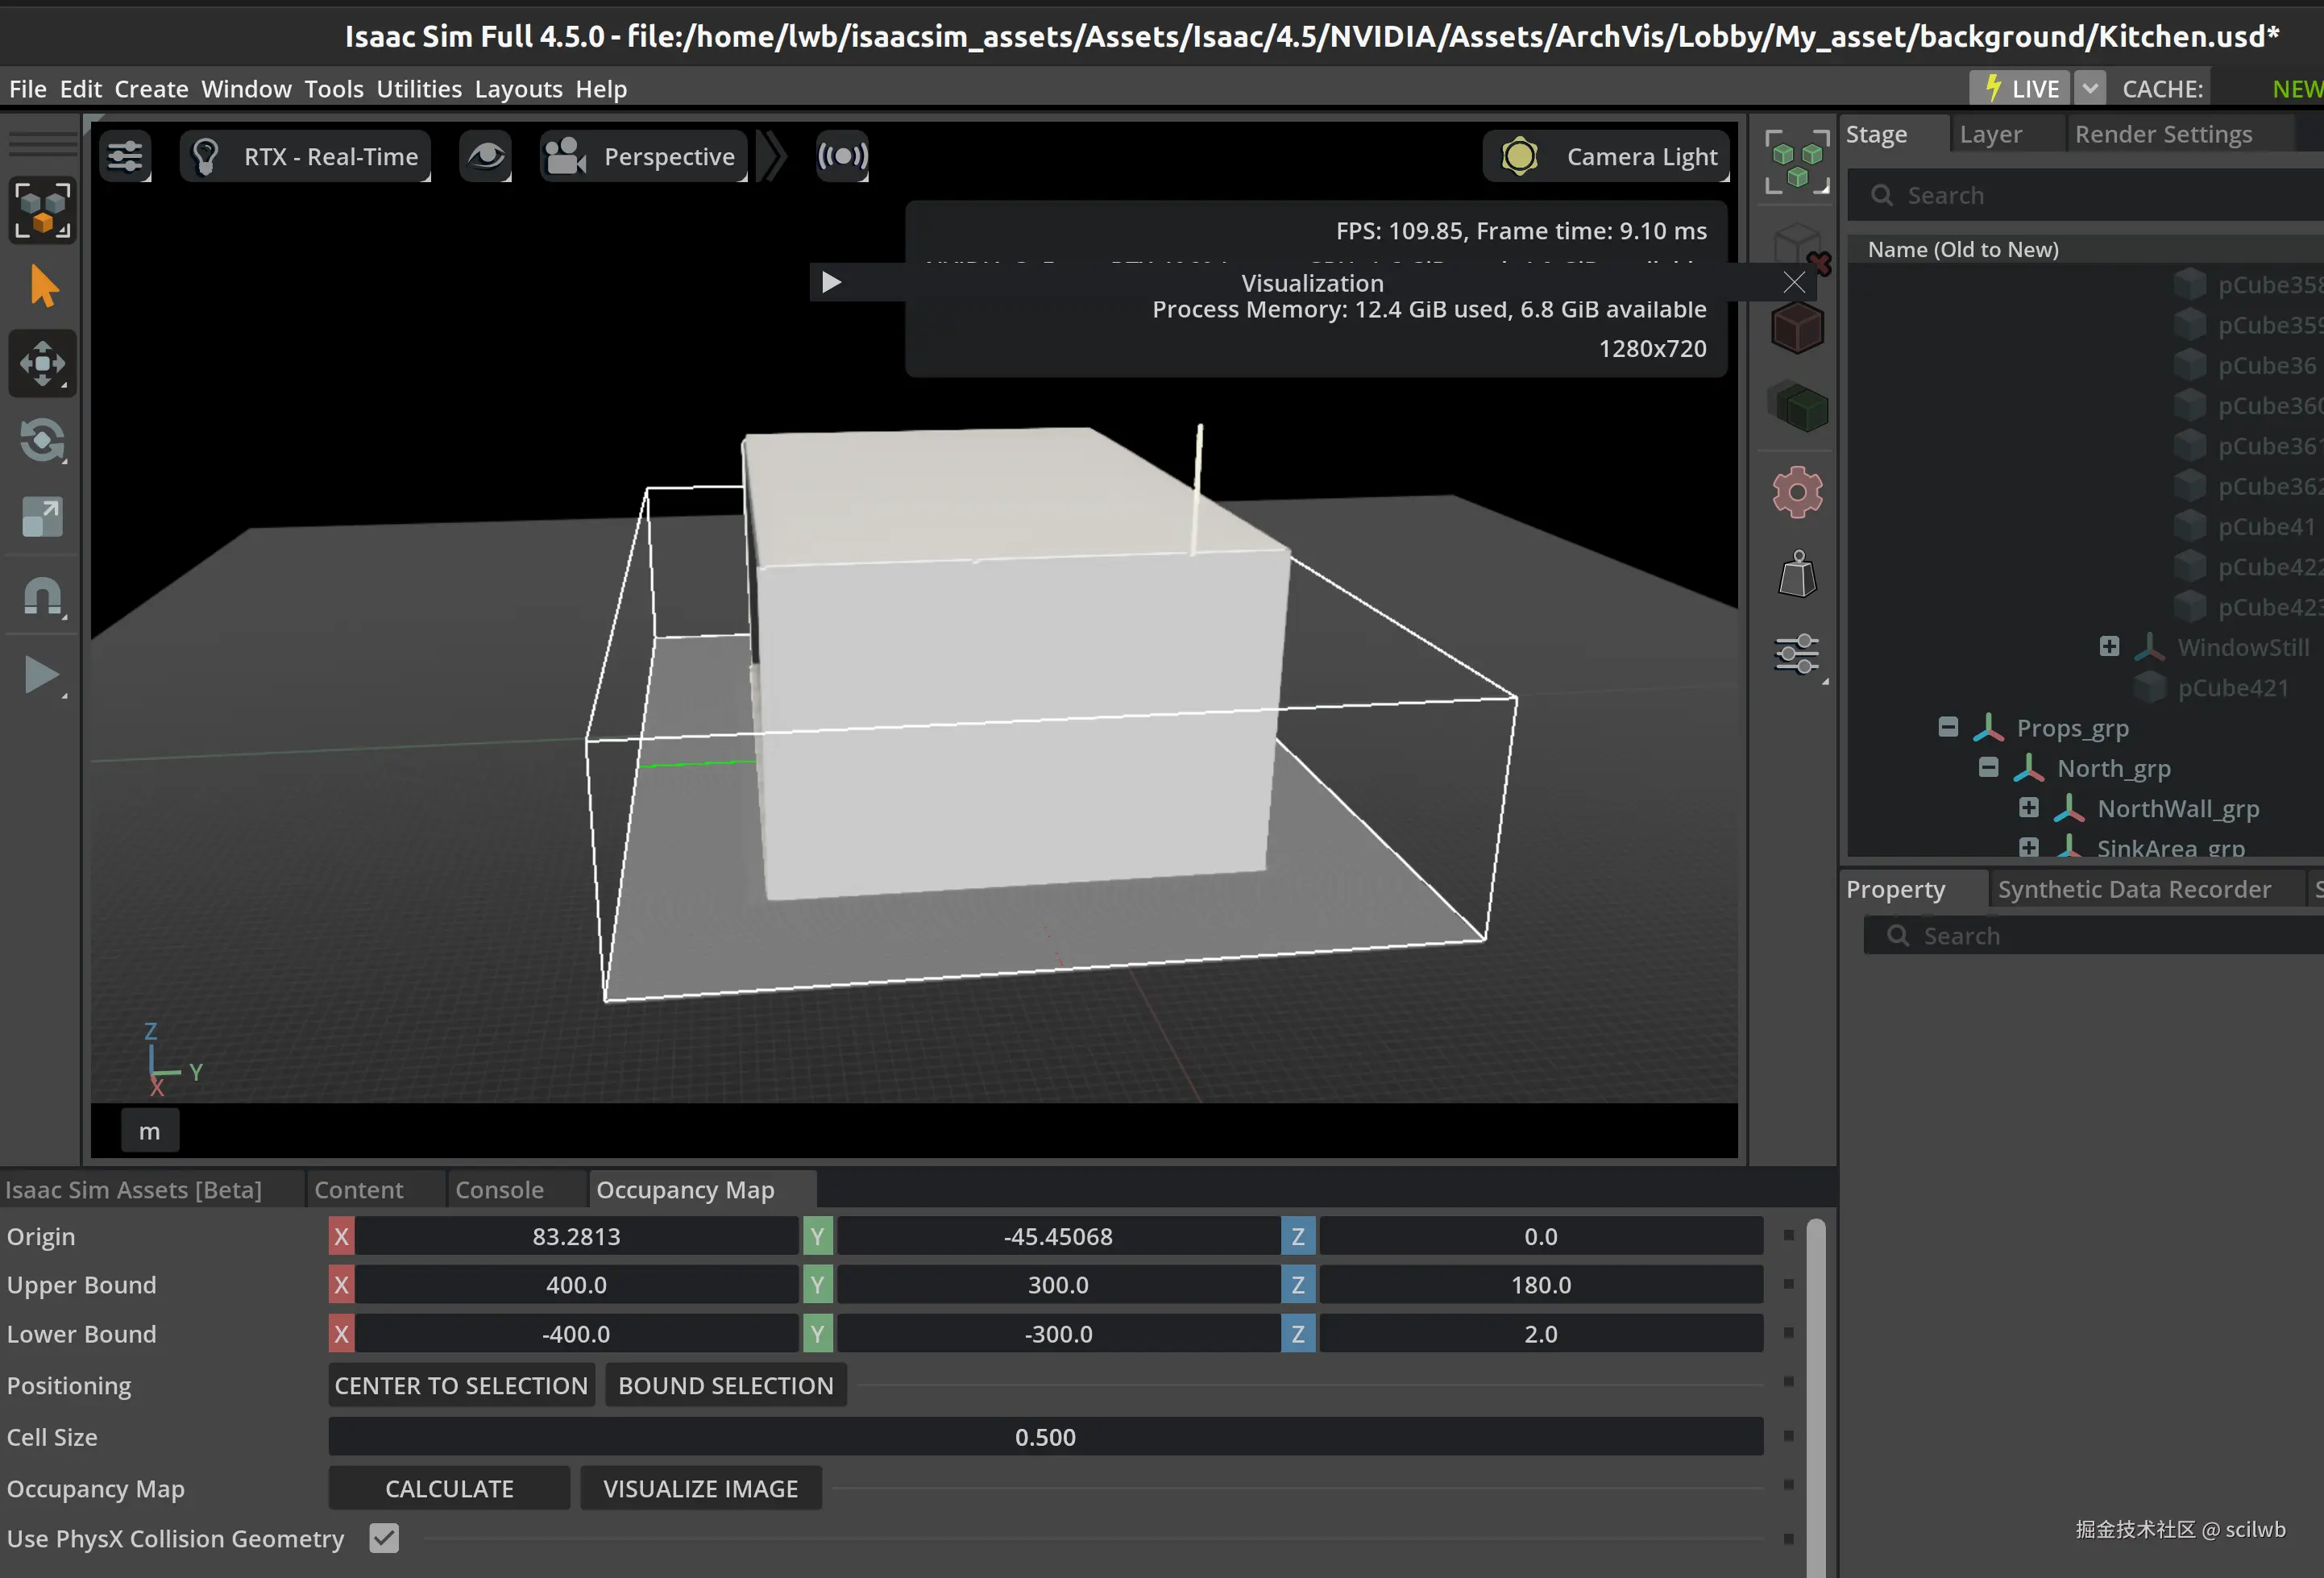Viewport: 2324px width, 1578px height.
Task: Open the Utilities menu
Action: pos(419,89)
